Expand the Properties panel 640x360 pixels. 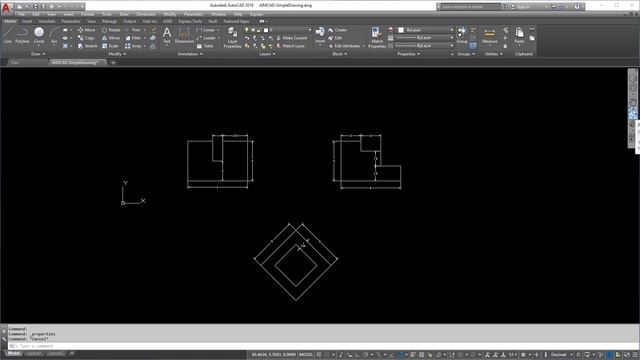(x=409, y=54)
